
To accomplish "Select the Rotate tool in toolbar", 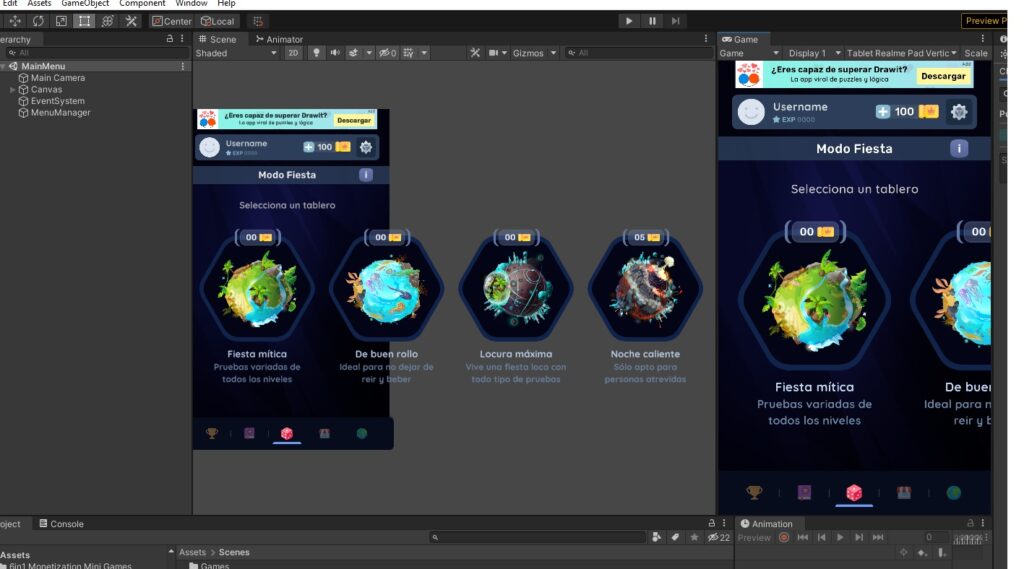I will point(39,21).
